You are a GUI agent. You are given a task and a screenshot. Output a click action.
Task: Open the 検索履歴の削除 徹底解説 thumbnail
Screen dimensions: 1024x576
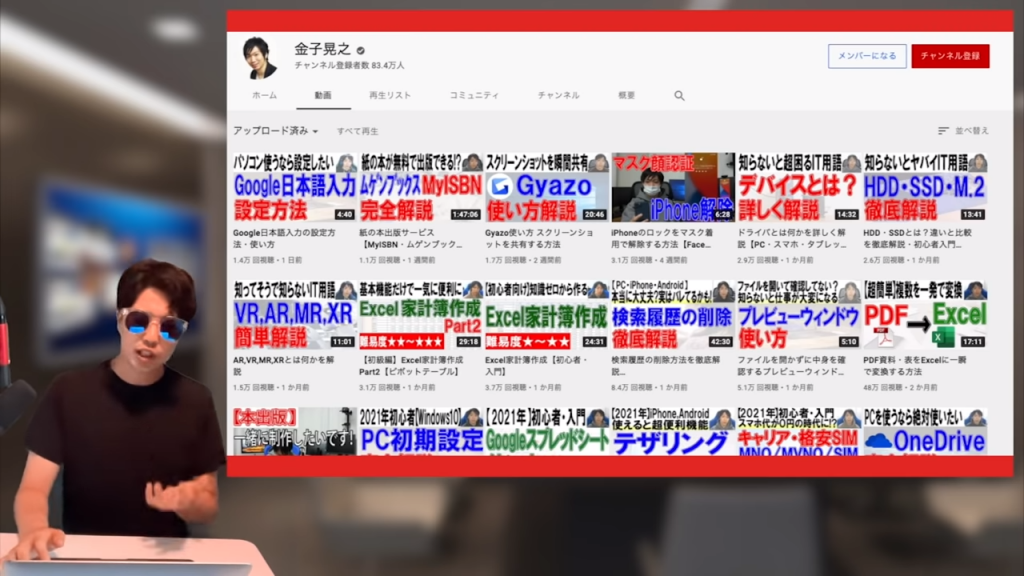click(x=673, y=315)
